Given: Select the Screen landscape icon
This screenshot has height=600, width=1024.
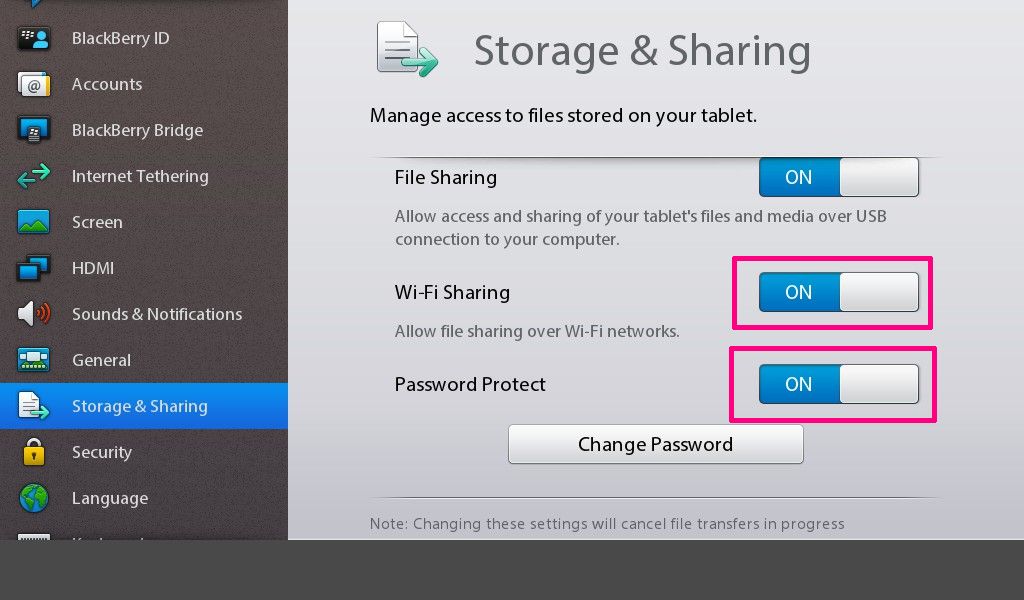Looking at the screenshot, I should 33,222.
